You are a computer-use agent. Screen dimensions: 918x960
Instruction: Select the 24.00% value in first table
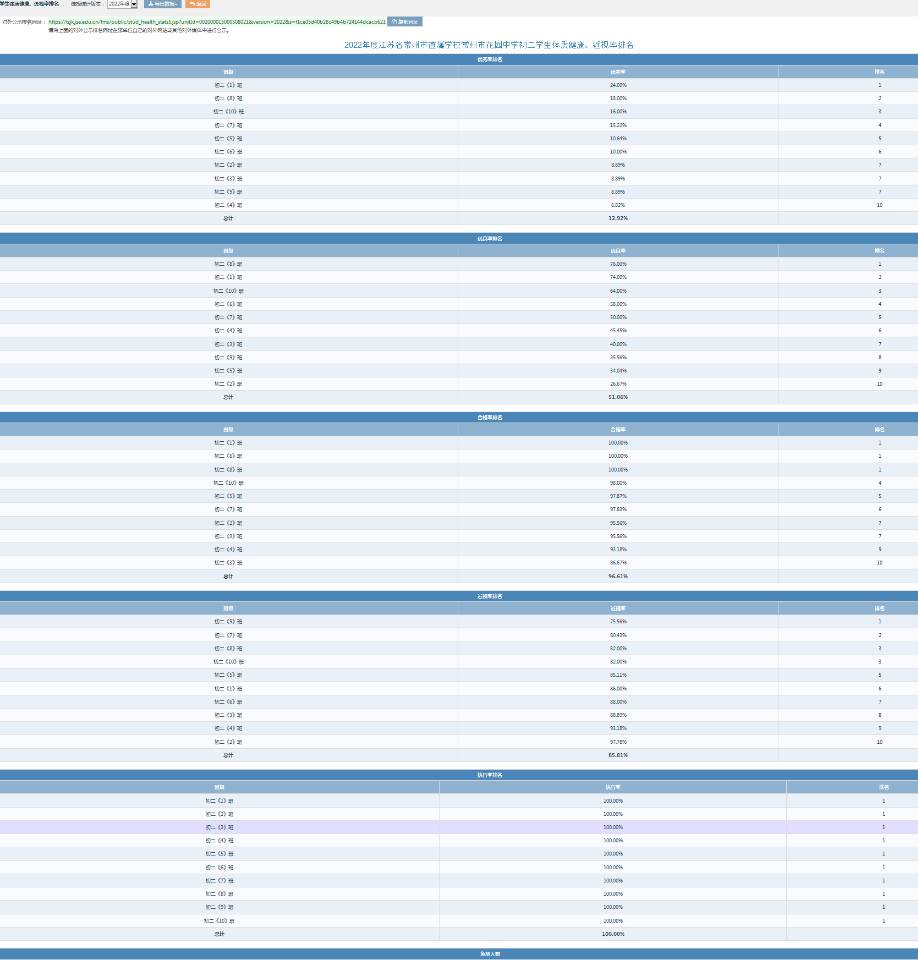click(618, 85)
